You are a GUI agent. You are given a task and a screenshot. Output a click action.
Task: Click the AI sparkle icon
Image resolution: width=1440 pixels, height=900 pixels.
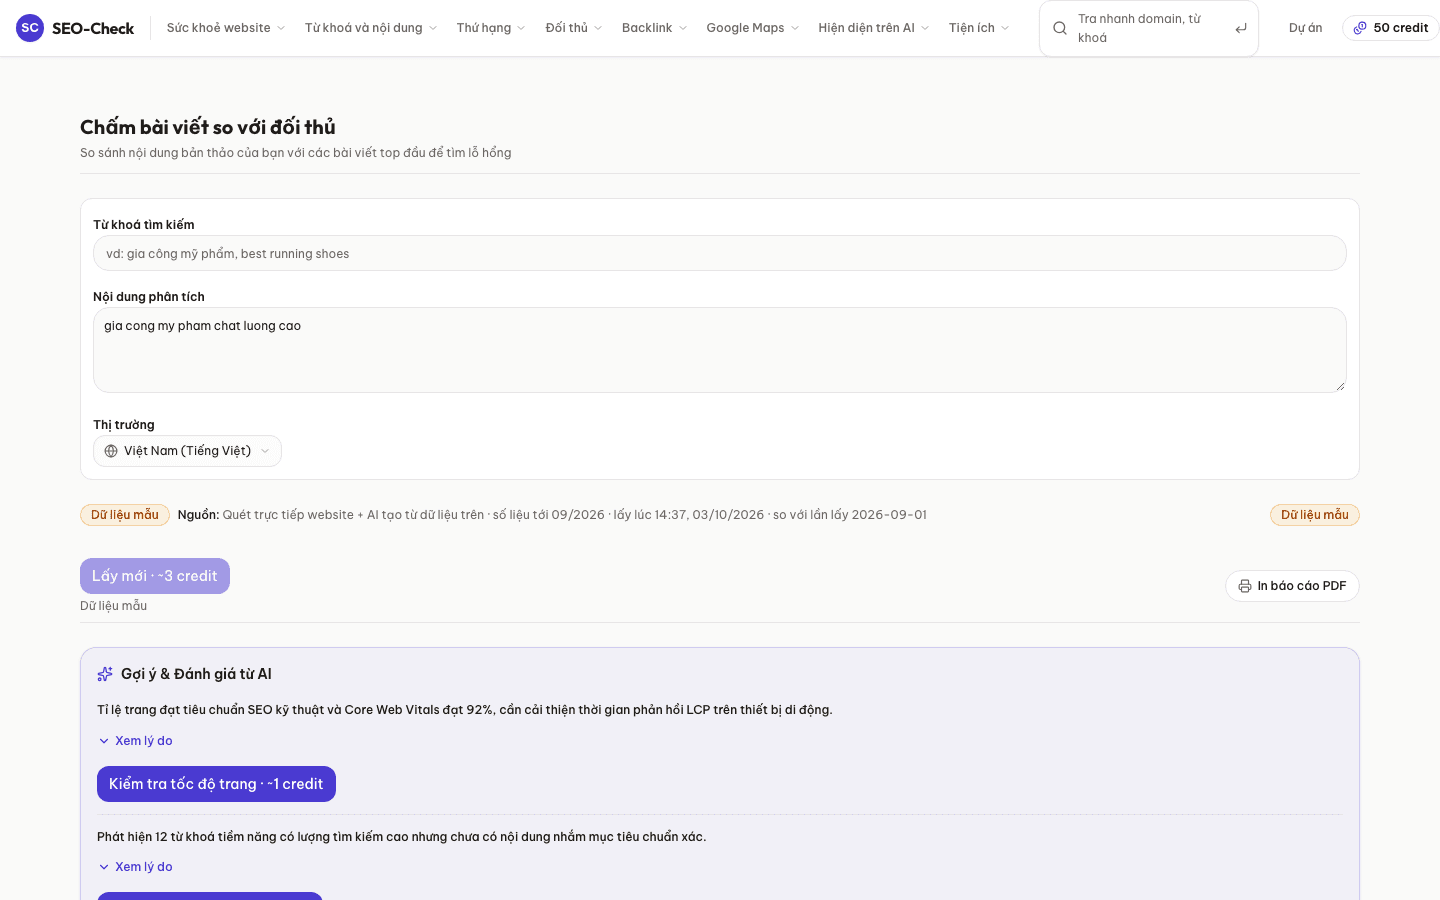(105, 674)
